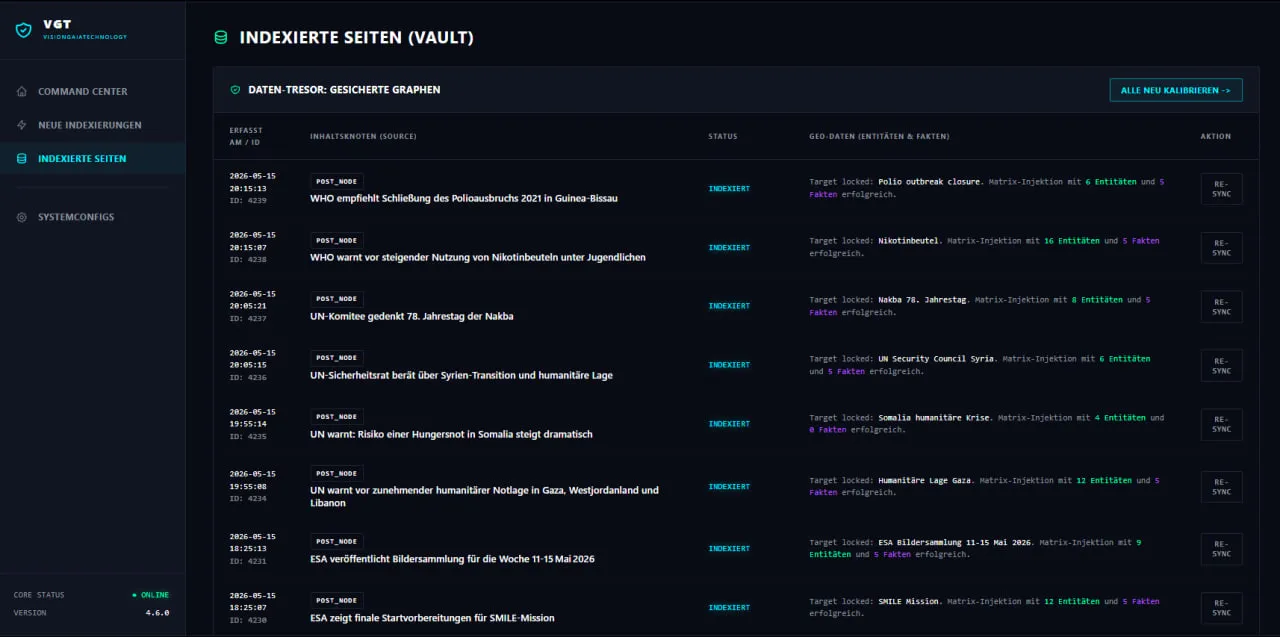Click Alle neu kalibrieren button
This screenshot has width=1280, height=637.
(1176, 90)
